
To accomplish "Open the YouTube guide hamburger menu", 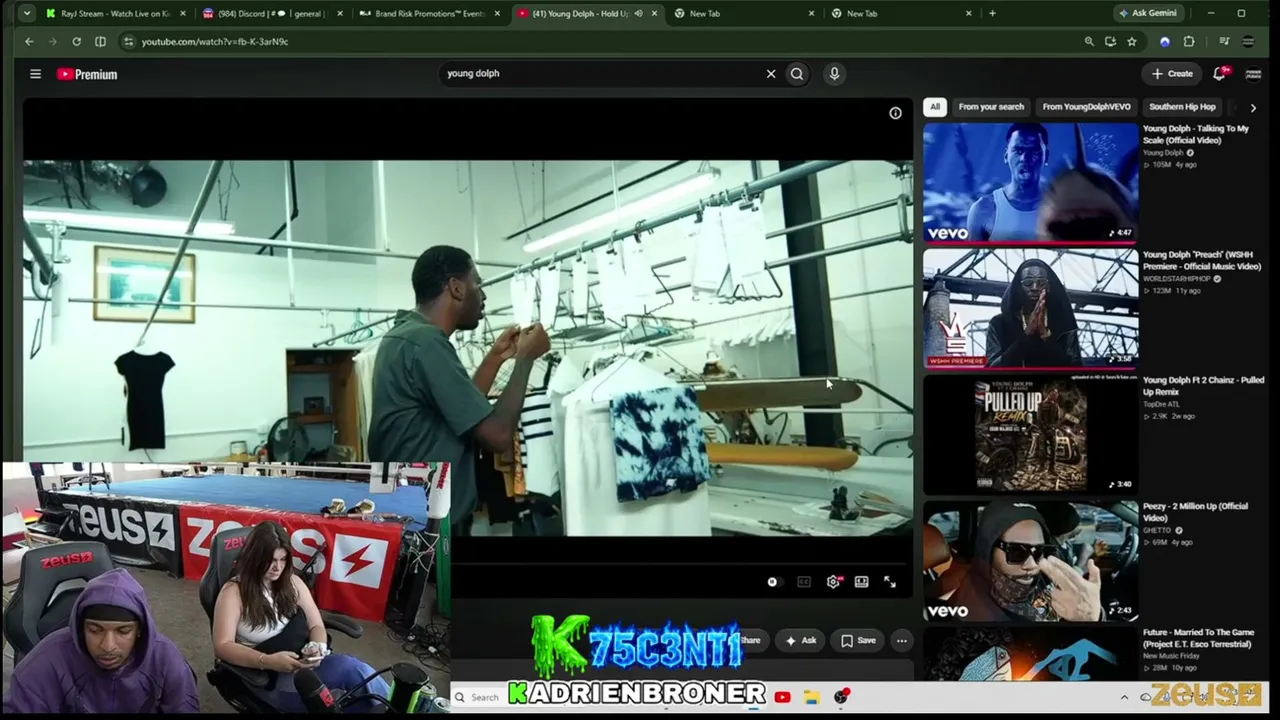I will click(x=35, y=74).
